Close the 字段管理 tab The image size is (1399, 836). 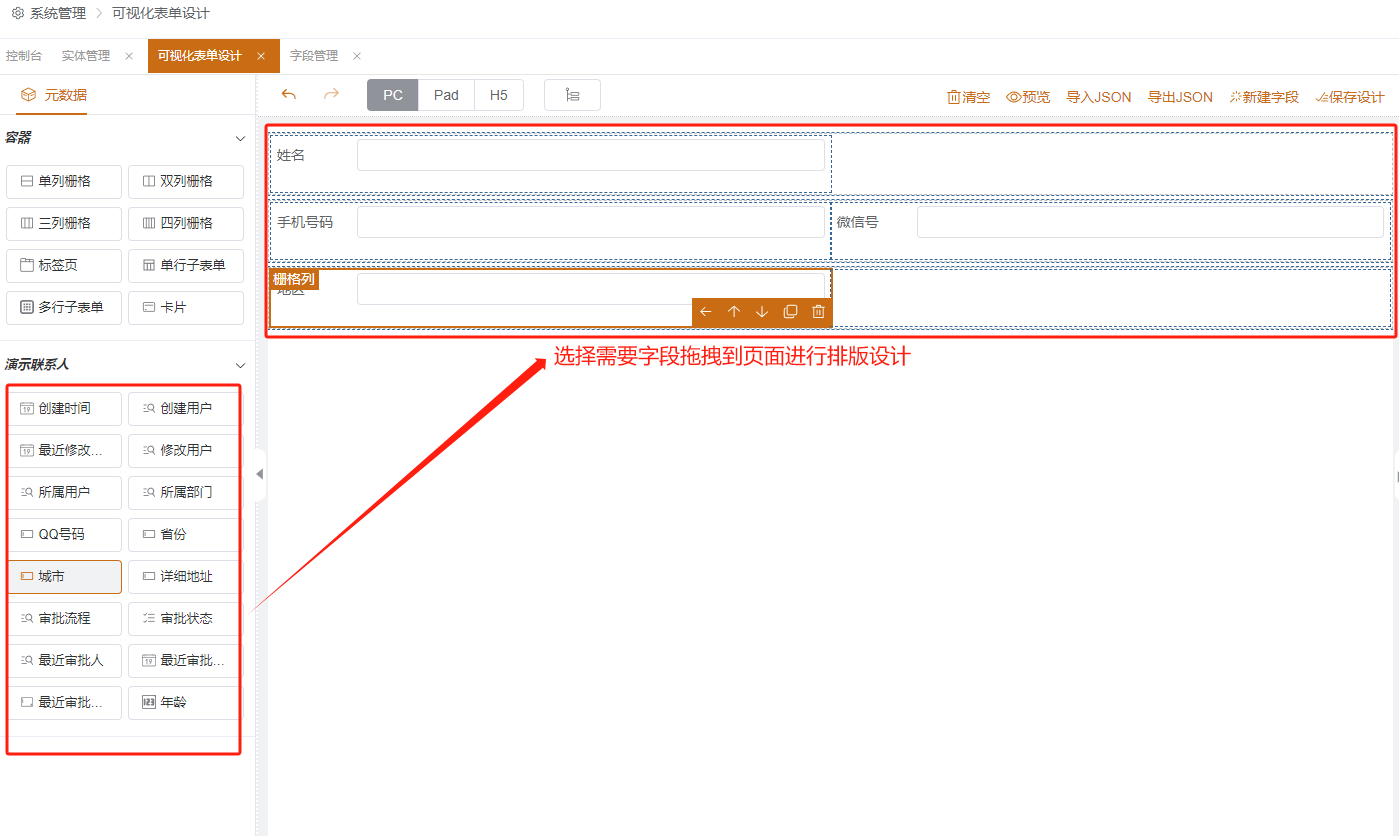pyautogui.click(x=357, y=56)
